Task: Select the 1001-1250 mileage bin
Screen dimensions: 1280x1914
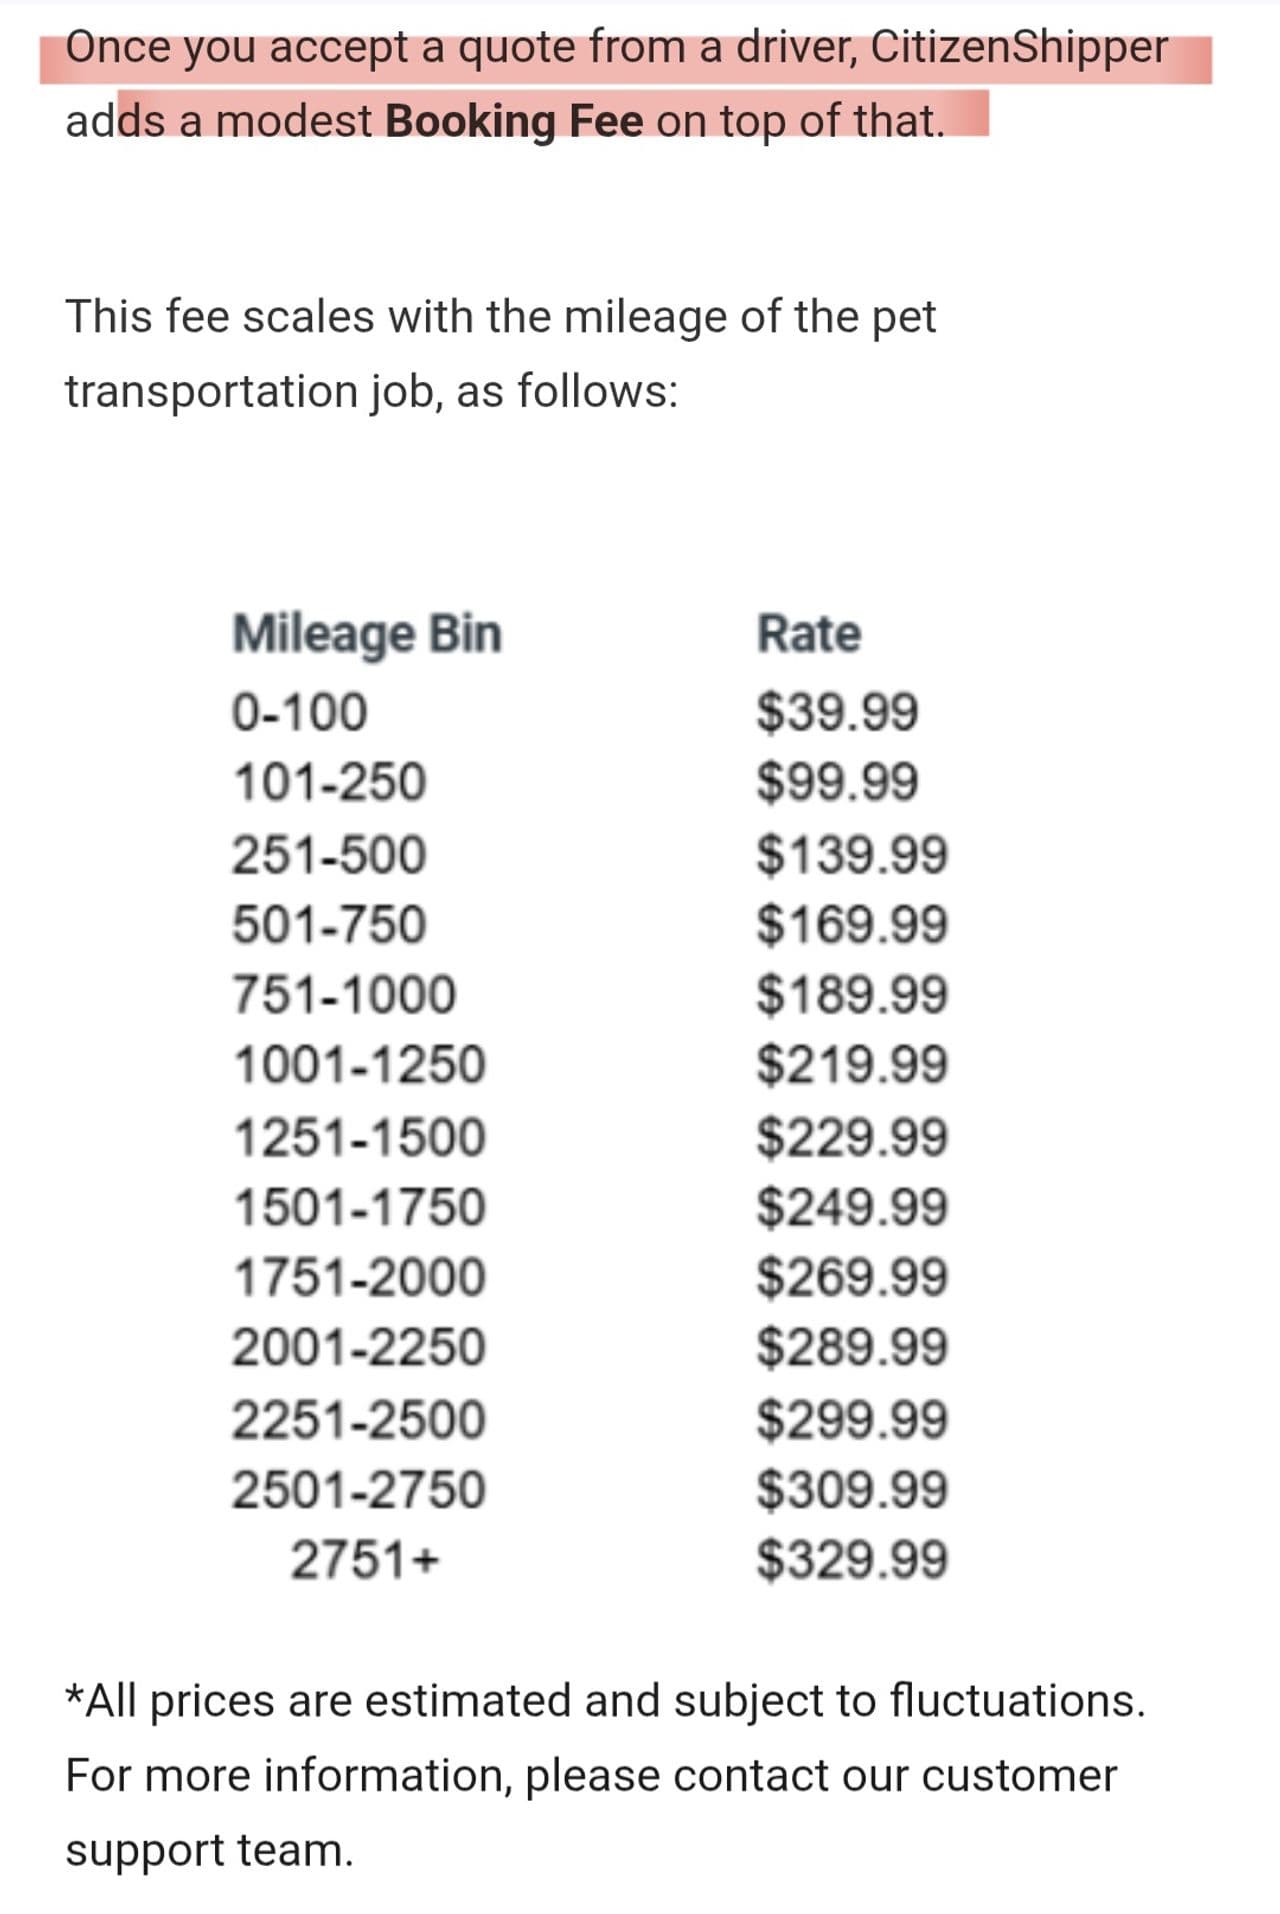Action: point(359,1064)
